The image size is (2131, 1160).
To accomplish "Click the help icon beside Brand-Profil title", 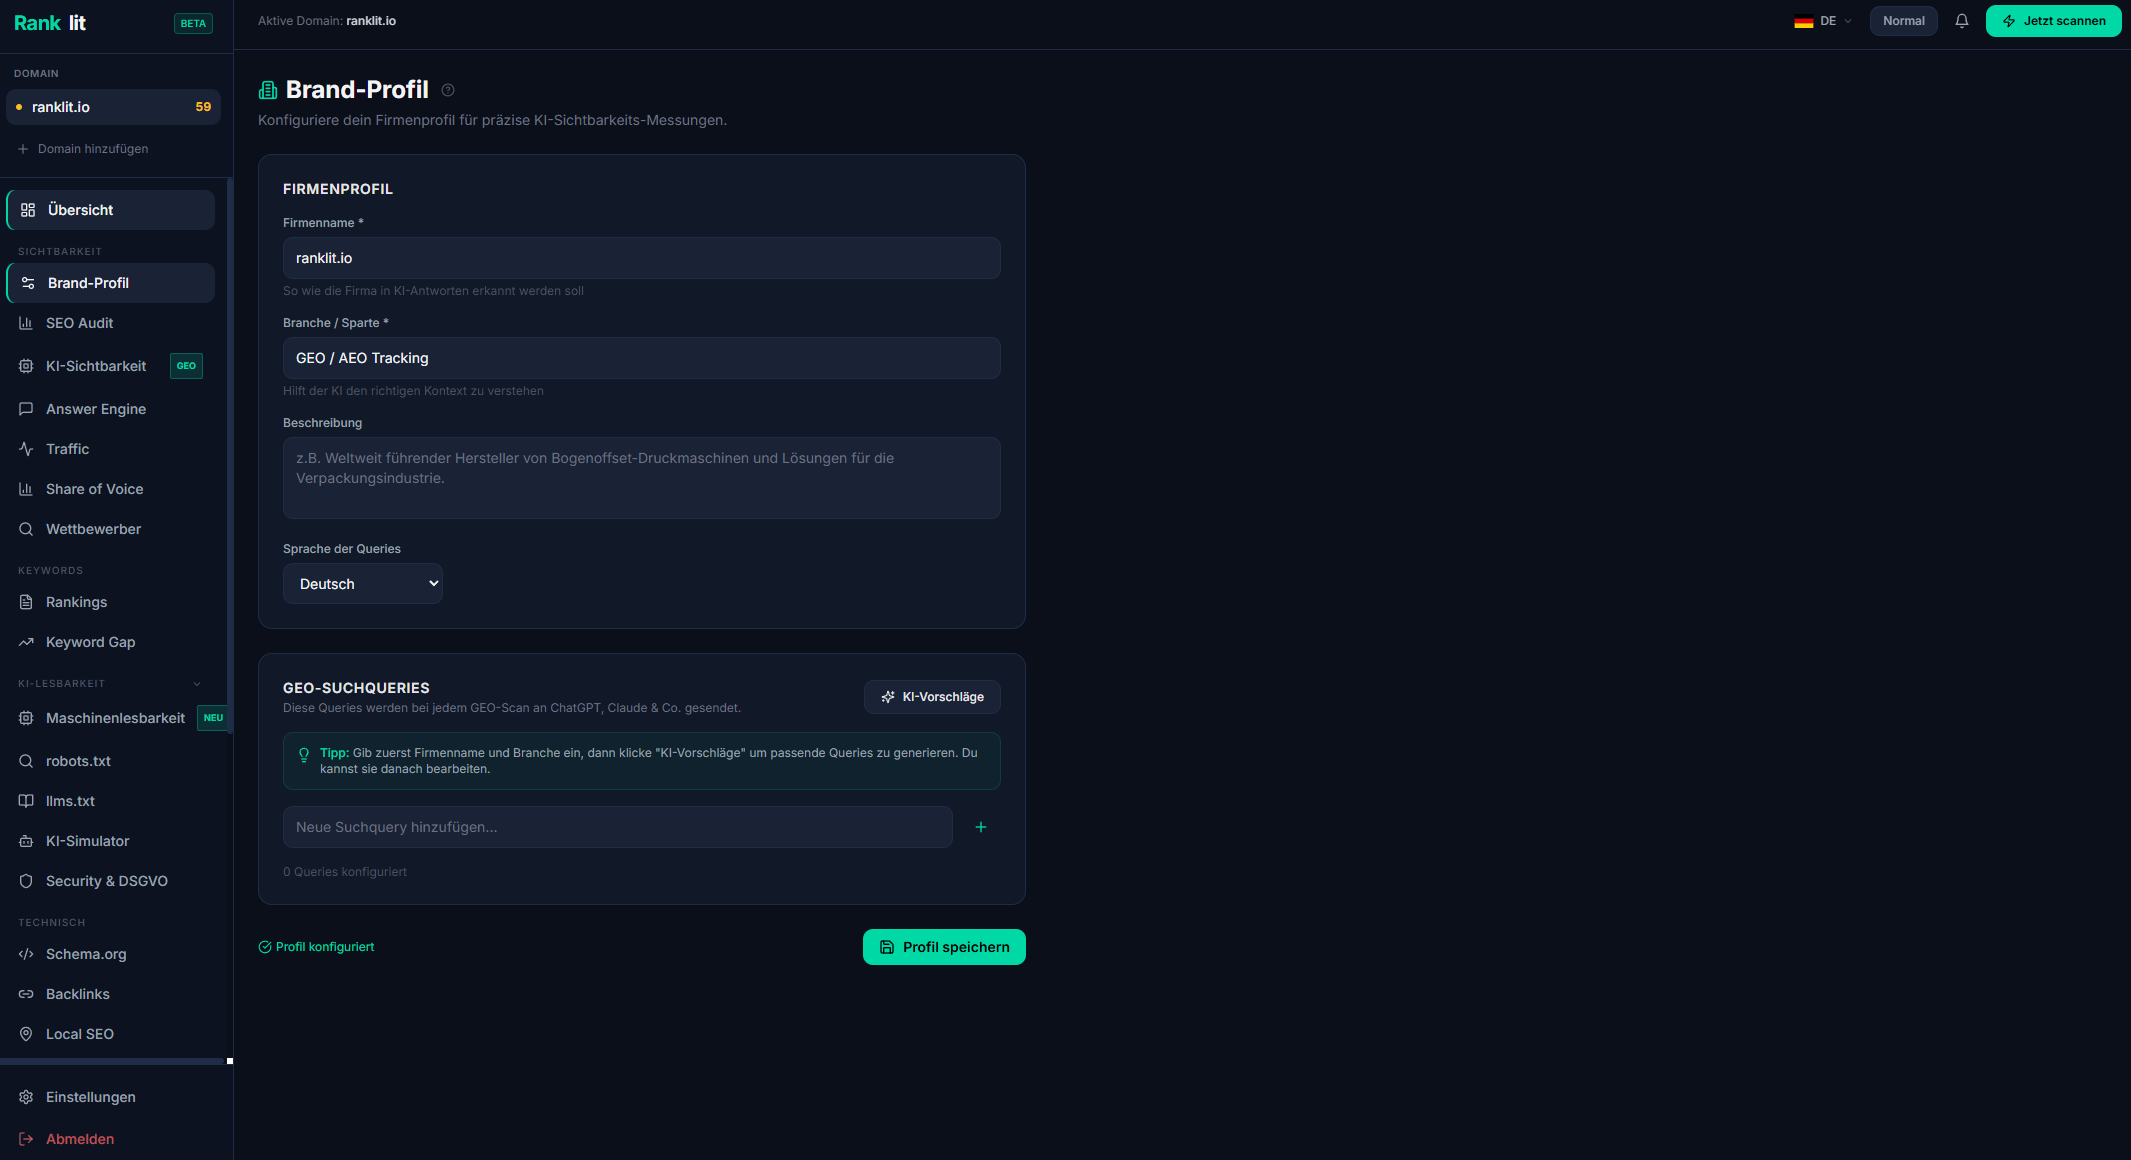I will point(448,90).
